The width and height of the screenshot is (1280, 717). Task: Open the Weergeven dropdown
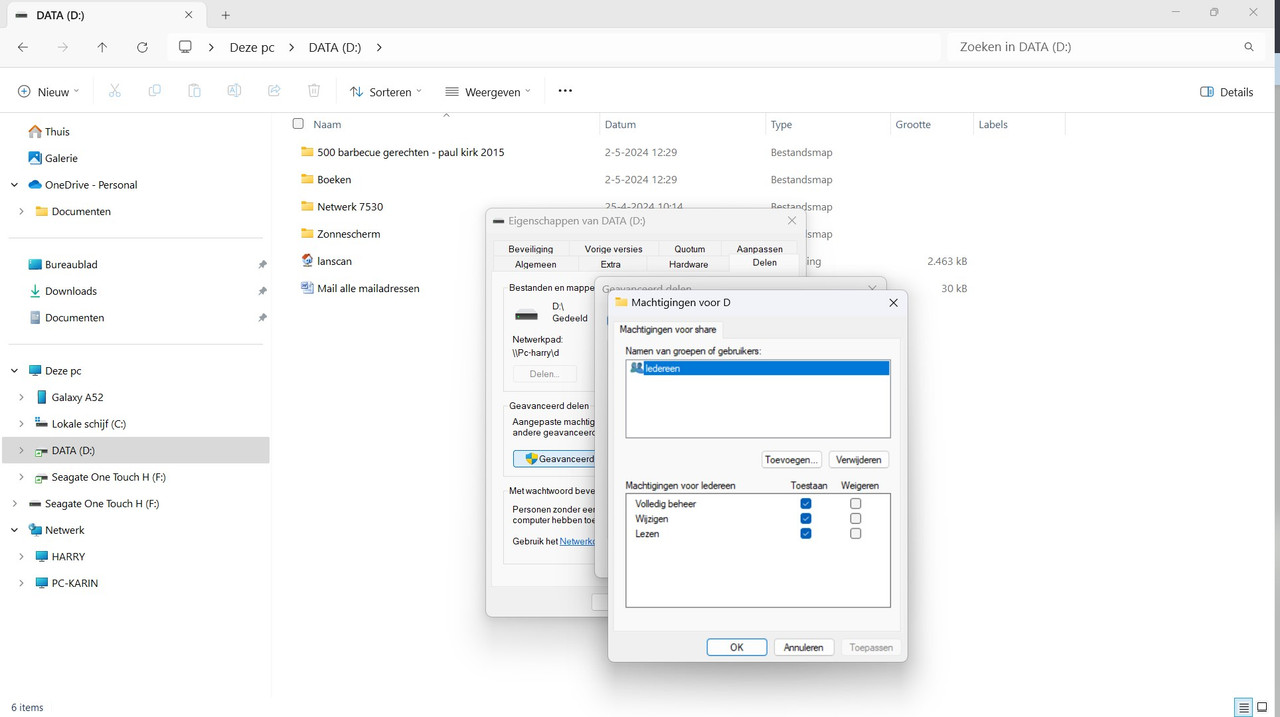pyautogui.click(x=488, y=91)
